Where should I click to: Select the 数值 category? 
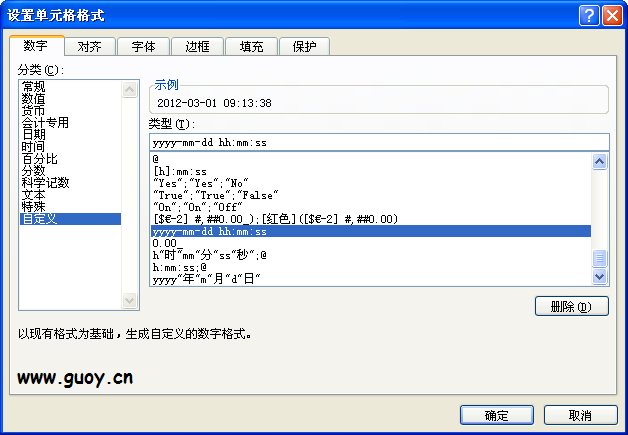70,99
